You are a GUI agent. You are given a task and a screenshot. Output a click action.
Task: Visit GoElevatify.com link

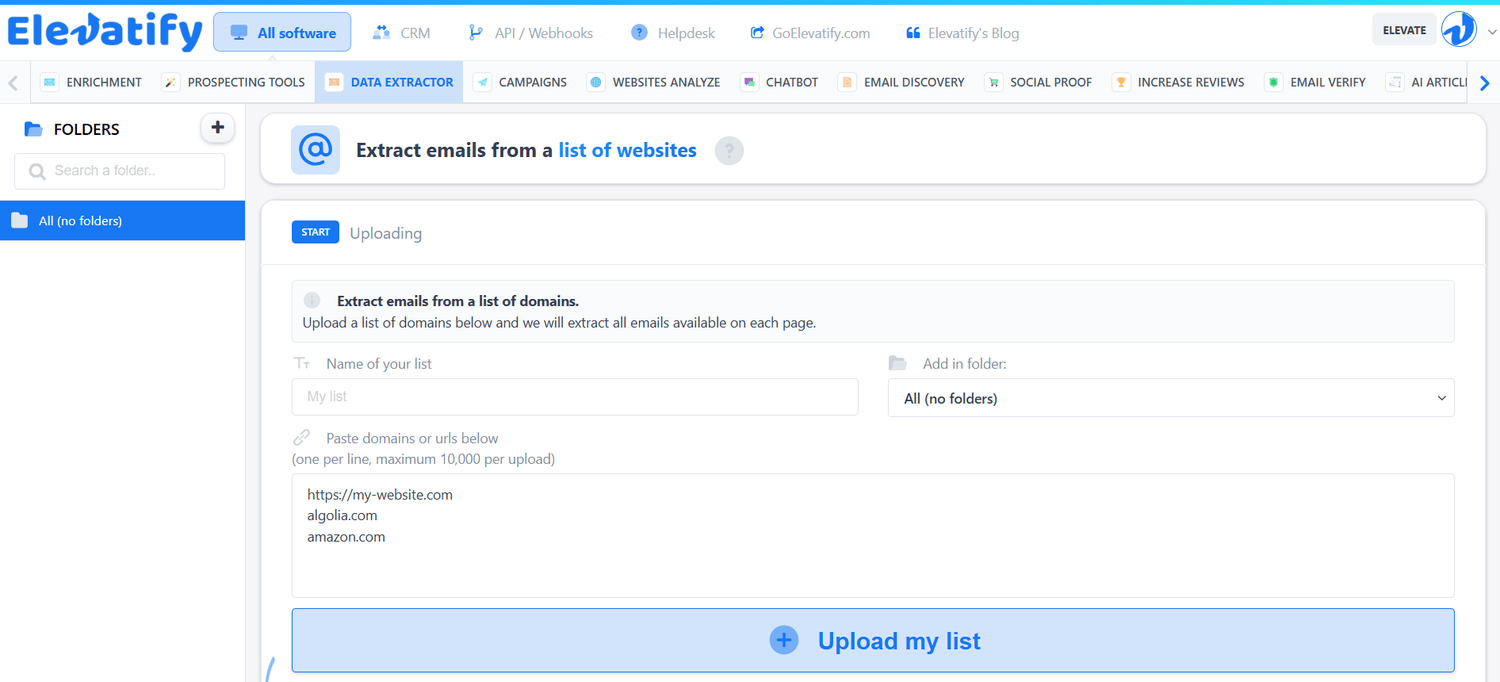[x=810, y=33]
